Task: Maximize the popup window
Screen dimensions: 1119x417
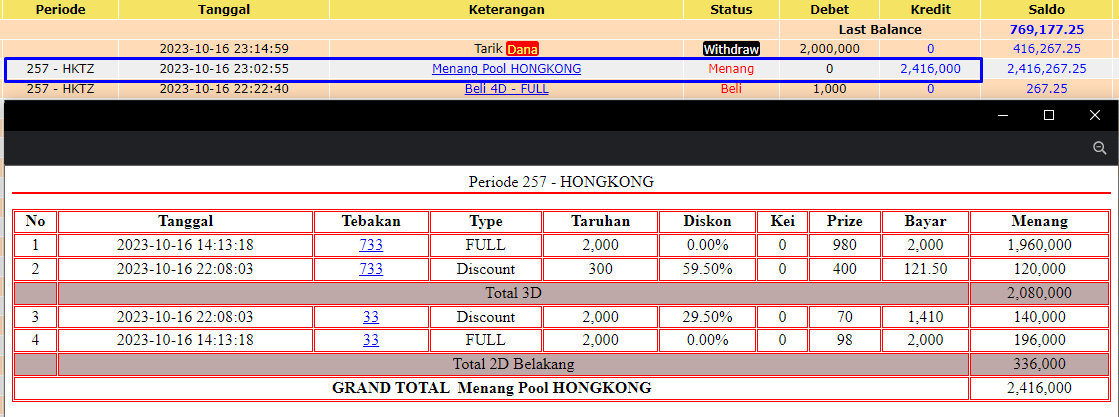Action: pyautogui.click(x=1048, y=115)
